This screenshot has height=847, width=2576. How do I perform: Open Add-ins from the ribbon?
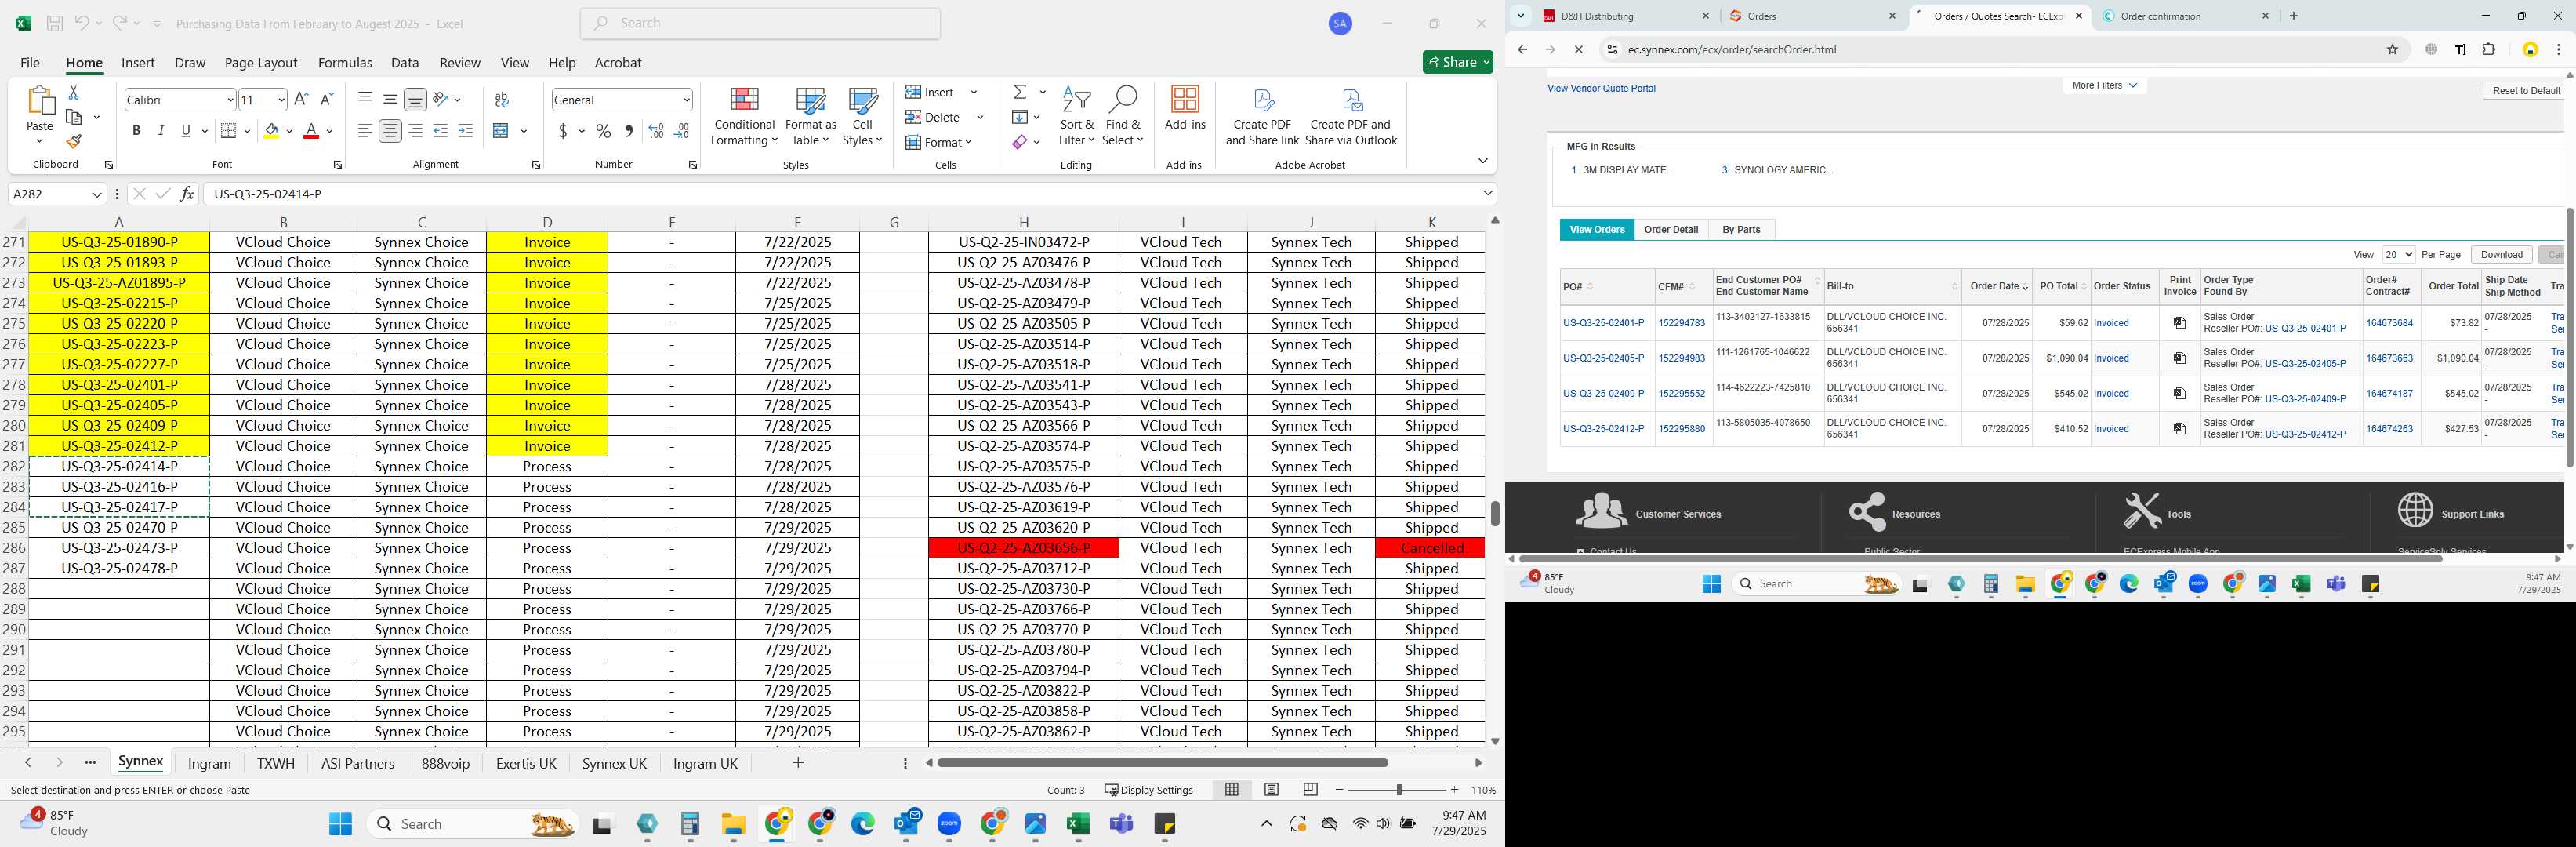coord(1185,109)
